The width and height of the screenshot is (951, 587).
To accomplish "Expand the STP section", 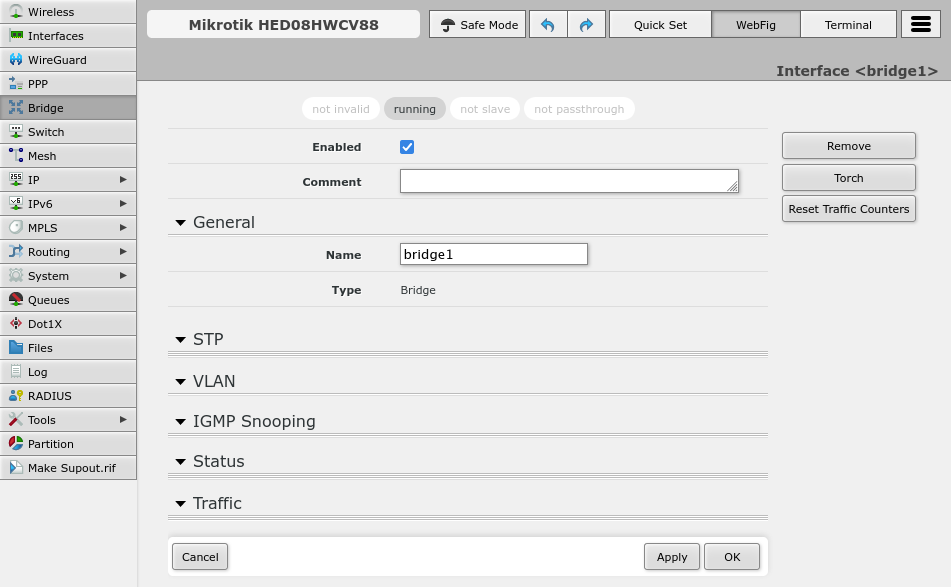I will [207, 340].
